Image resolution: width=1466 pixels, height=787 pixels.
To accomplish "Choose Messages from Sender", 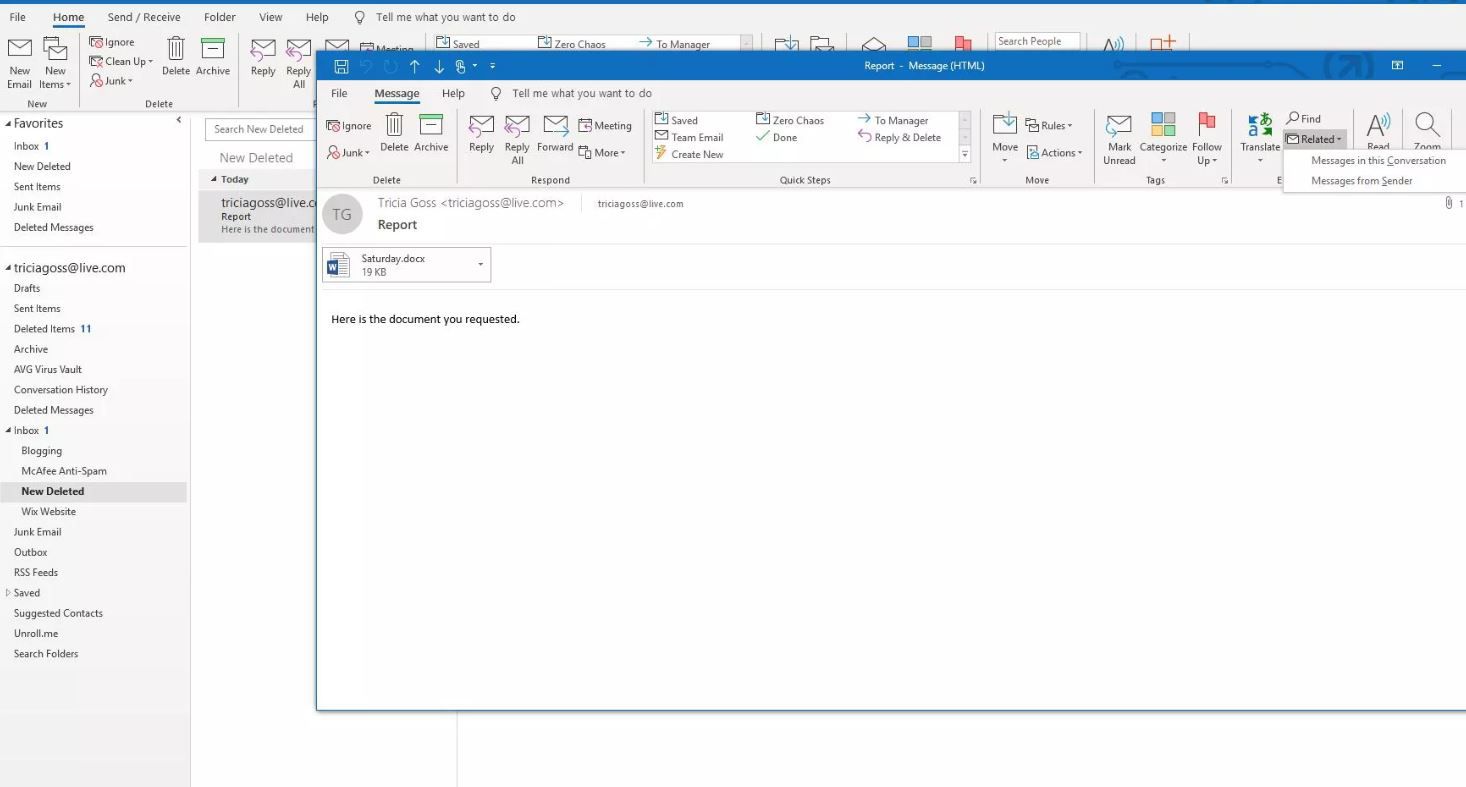I will [x=1361, y=181].
